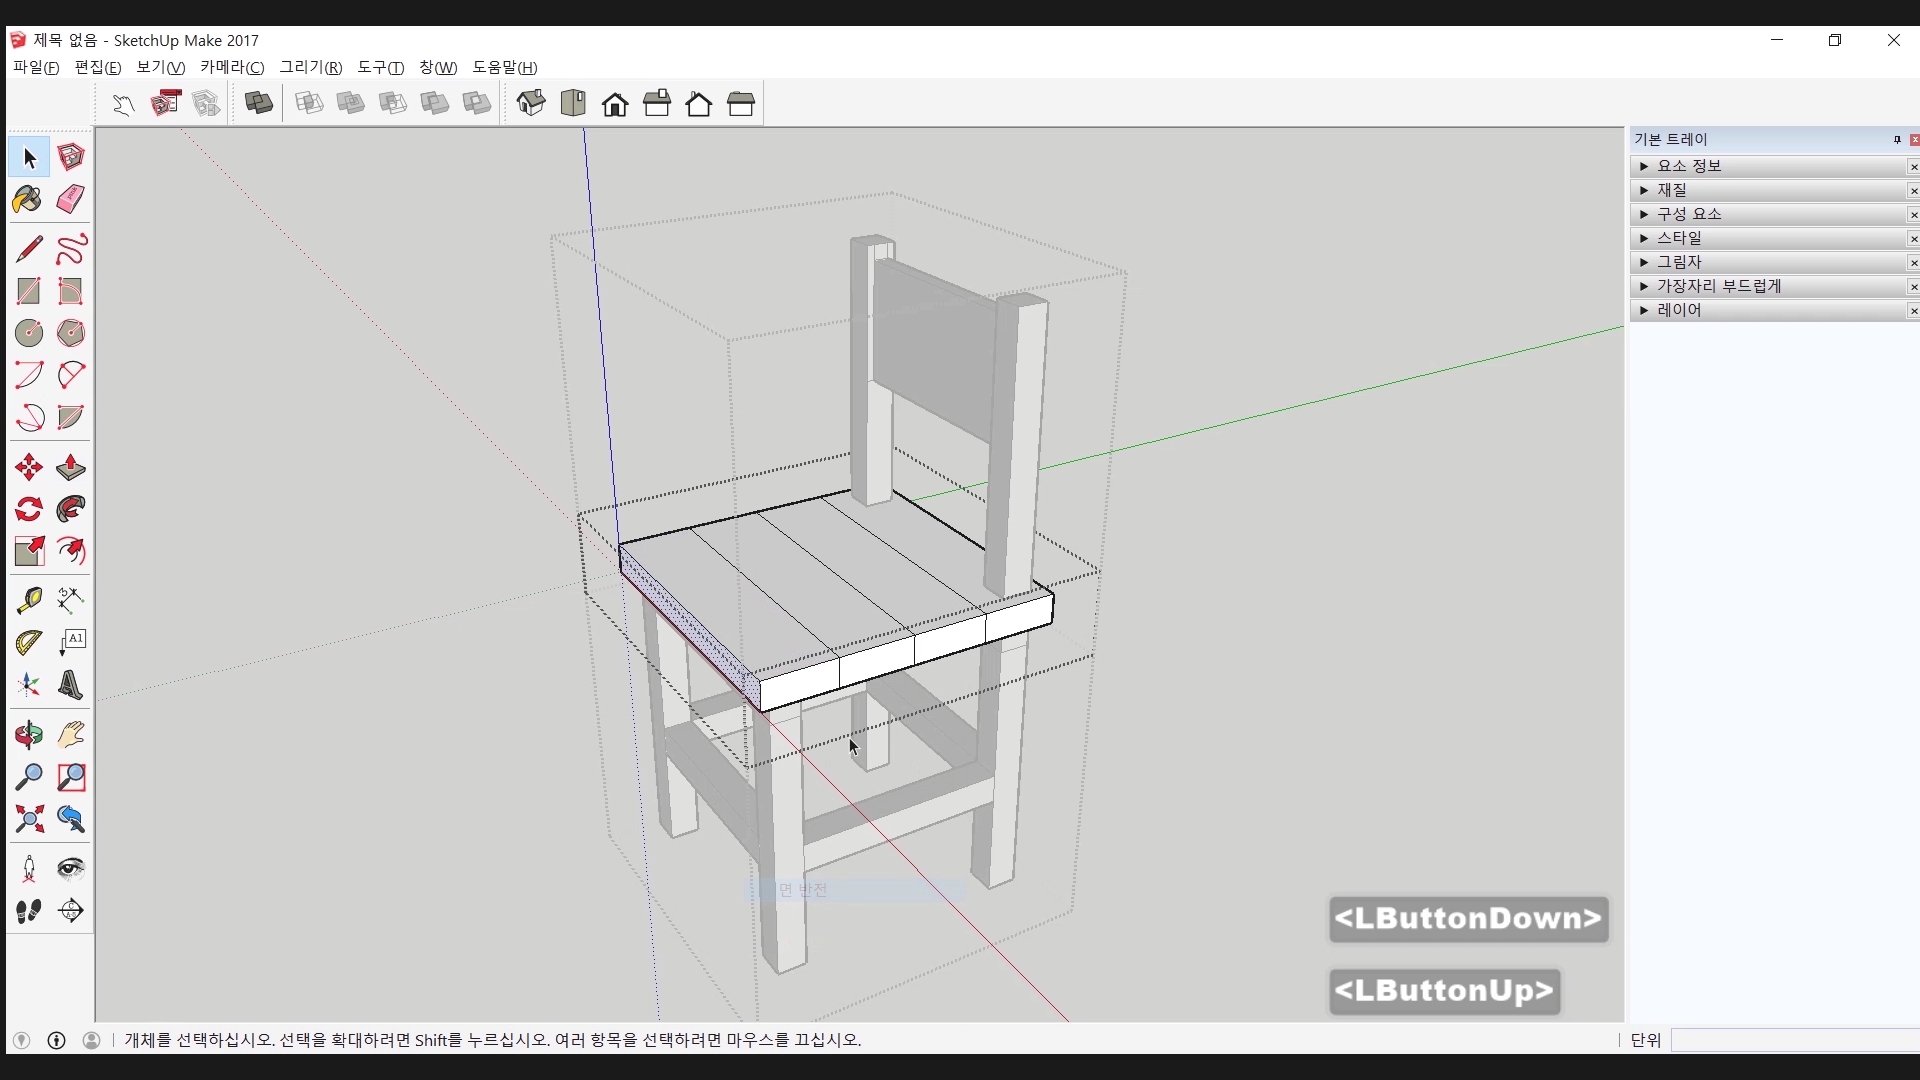Screen dimensions: 1920x1080
Task: Expand the 레이어 panel
Action: tap(1644, 310)
